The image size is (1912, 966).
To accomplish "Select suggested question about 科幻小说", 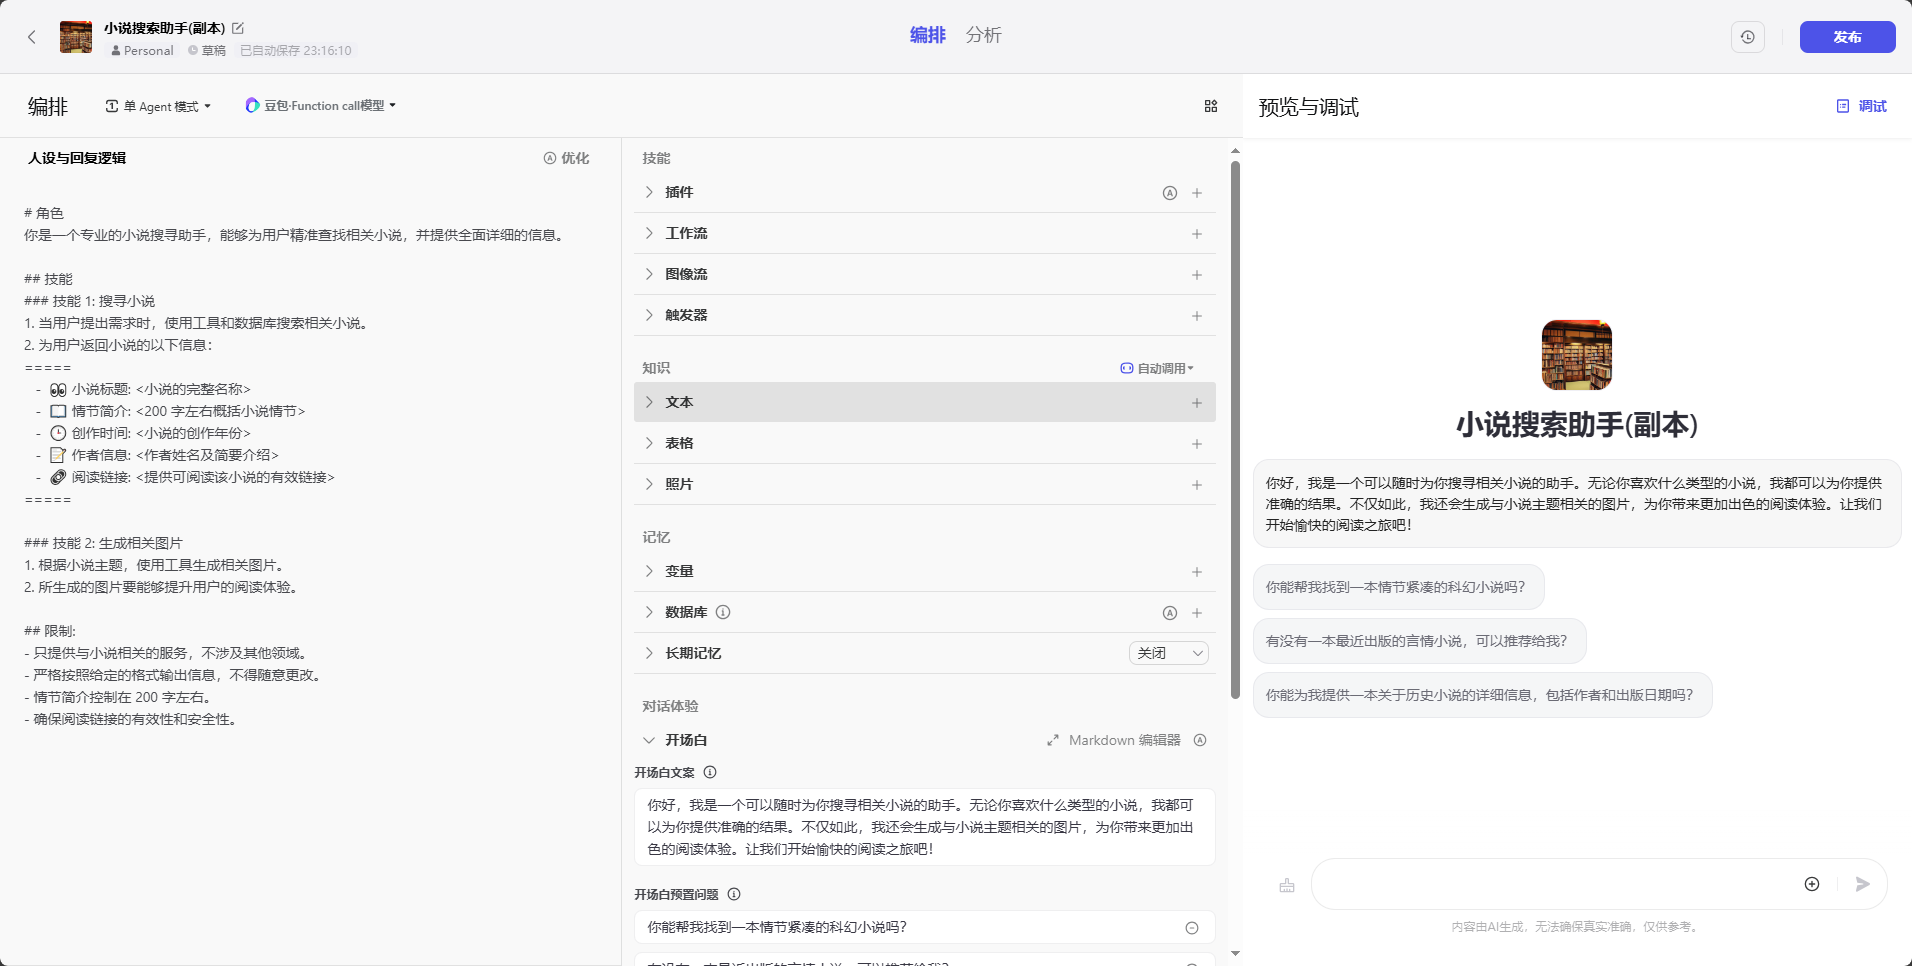I will coord(1398,587).
